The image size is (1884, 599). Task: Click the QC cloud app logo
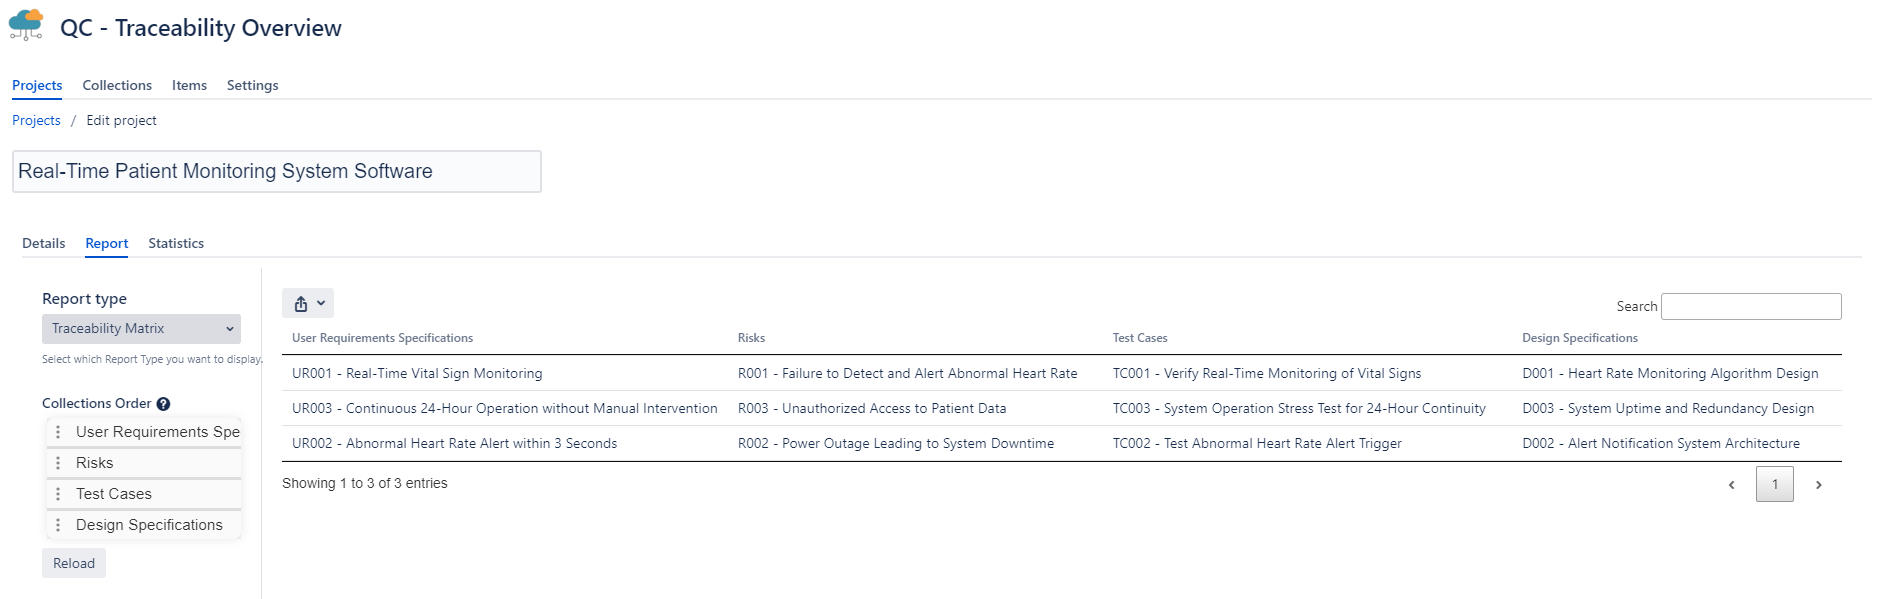pyautogui.click(x=26, y=25)
